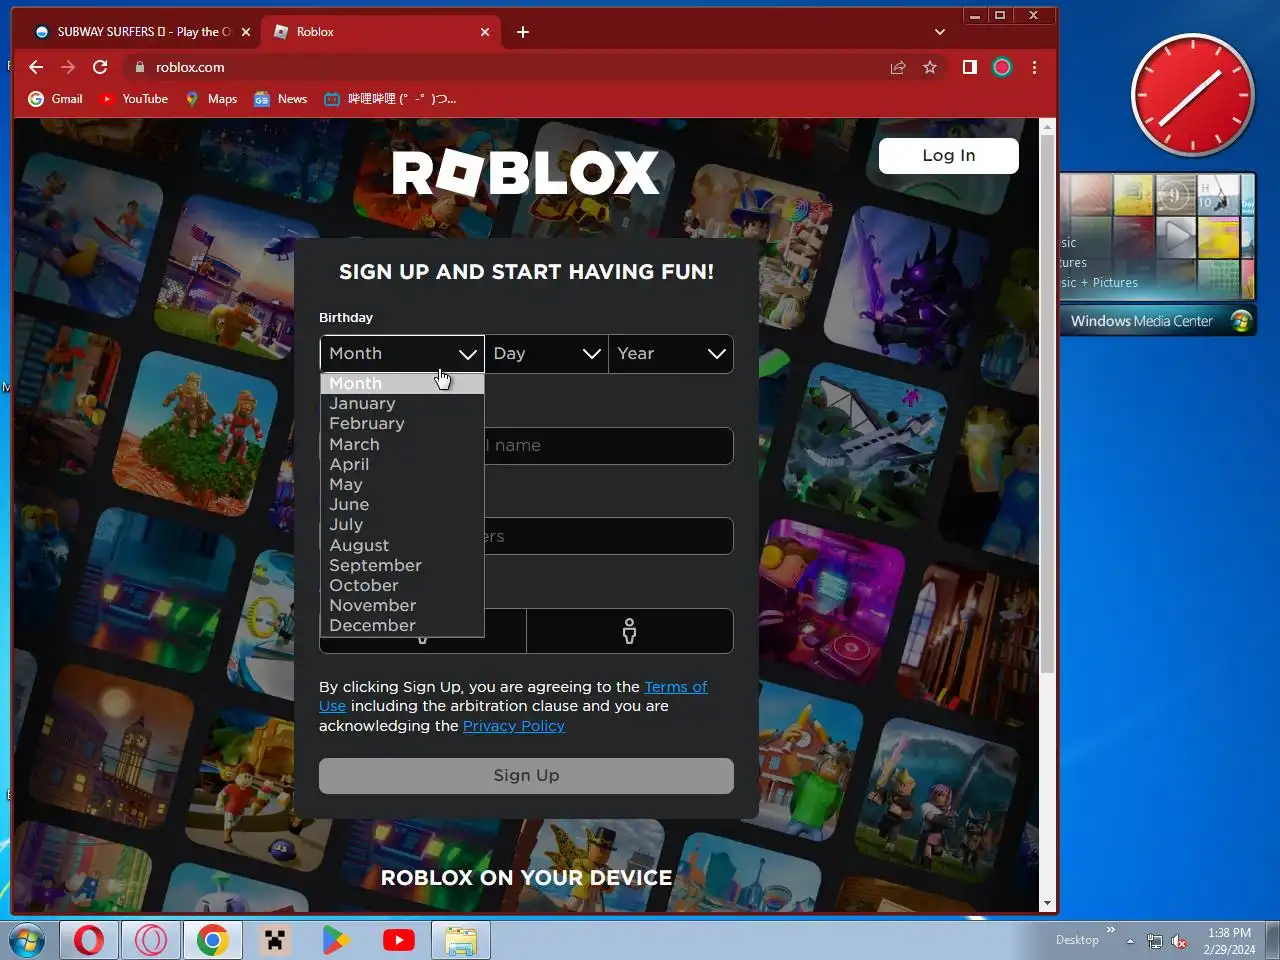Open File Explorer from taskbar
Screen dimensions: 1280x960
(461, 940)
